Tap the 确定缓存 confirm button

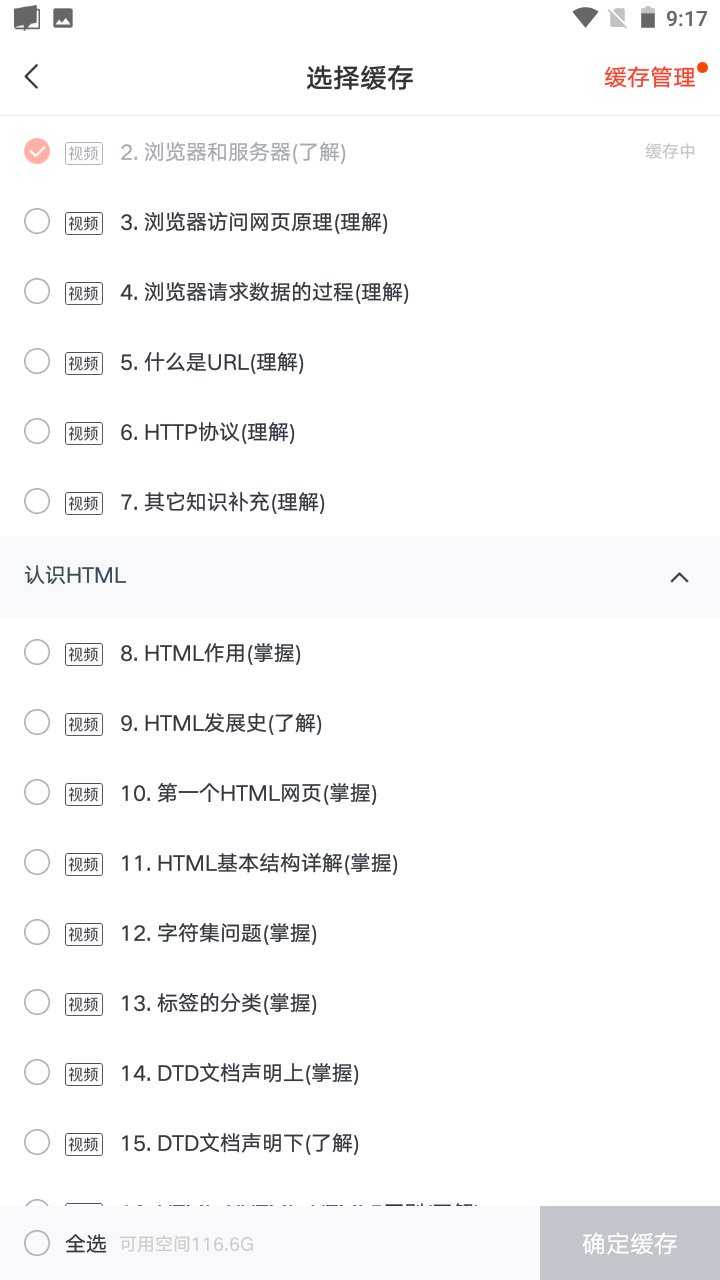(x=629, y=1243)
